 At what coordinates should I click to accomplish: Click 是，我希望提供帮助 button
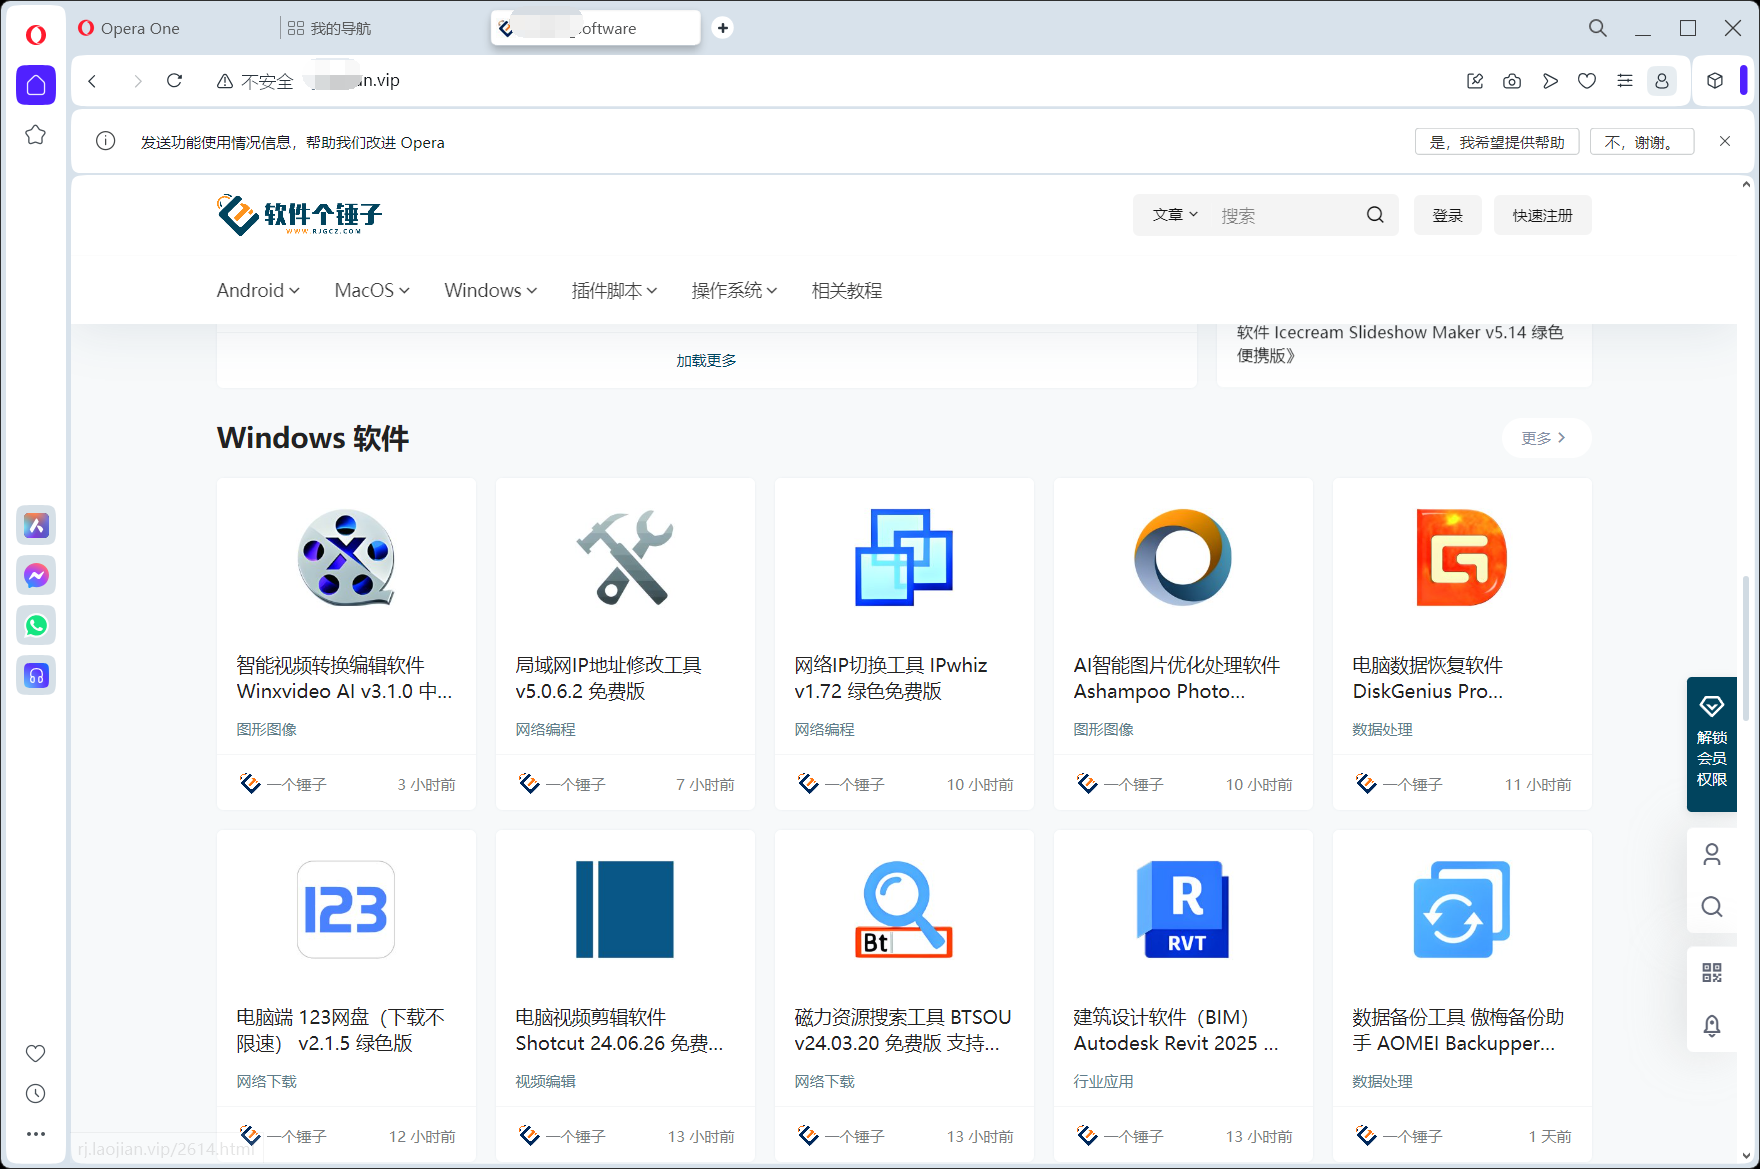tap(1497, 142)
